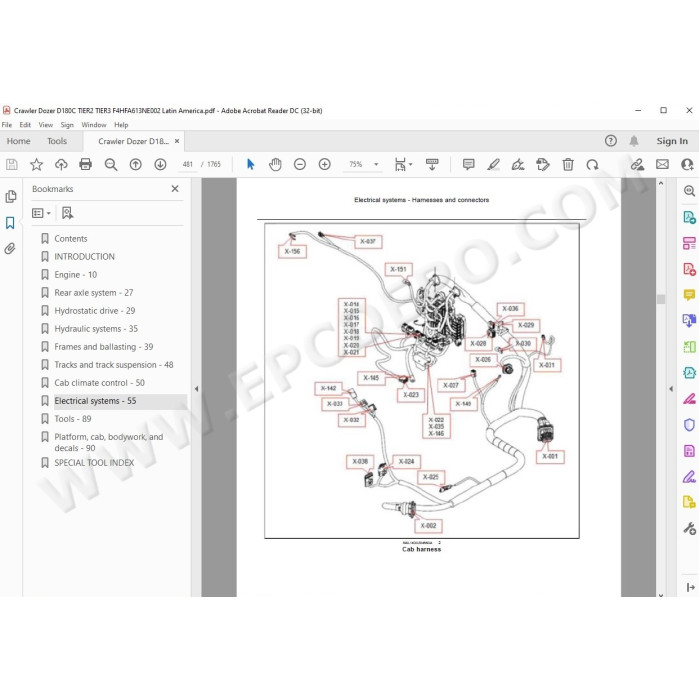Select the Highlight text pen
700x700 pixels.
pyautogui.click(x=493, y=165)
